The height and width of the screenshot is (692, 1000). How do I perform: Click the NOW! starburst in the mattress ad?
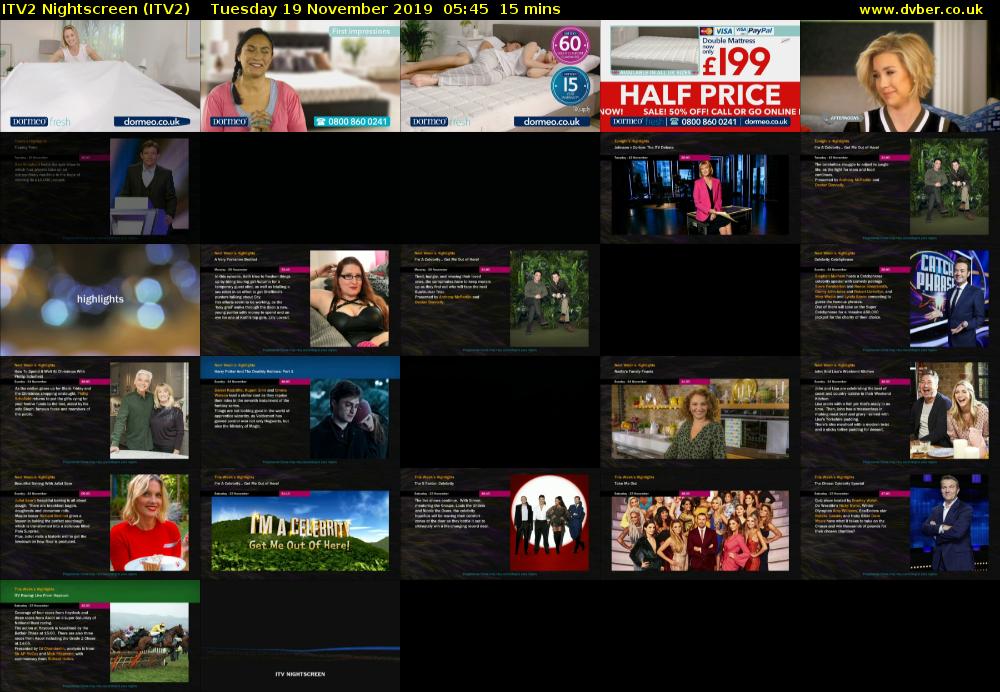610,110
